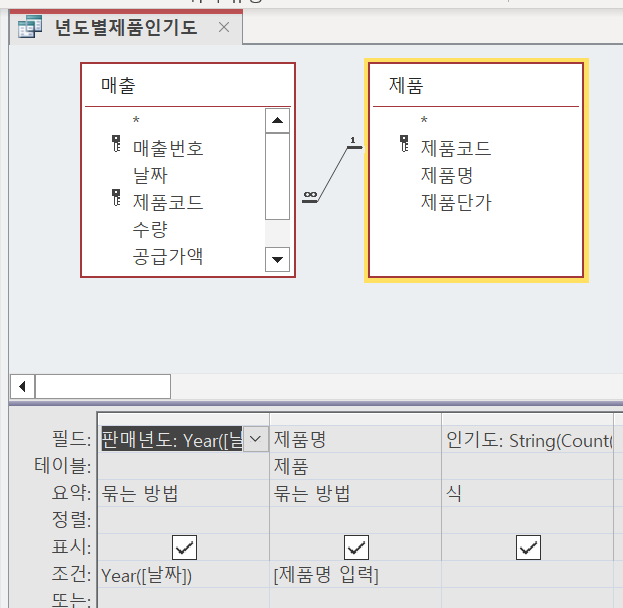Image resolution: width=623 pixels, height=608 pixels.
Task: Click the scroll up arrow in 매출 field list
Action: coord(277,121)
